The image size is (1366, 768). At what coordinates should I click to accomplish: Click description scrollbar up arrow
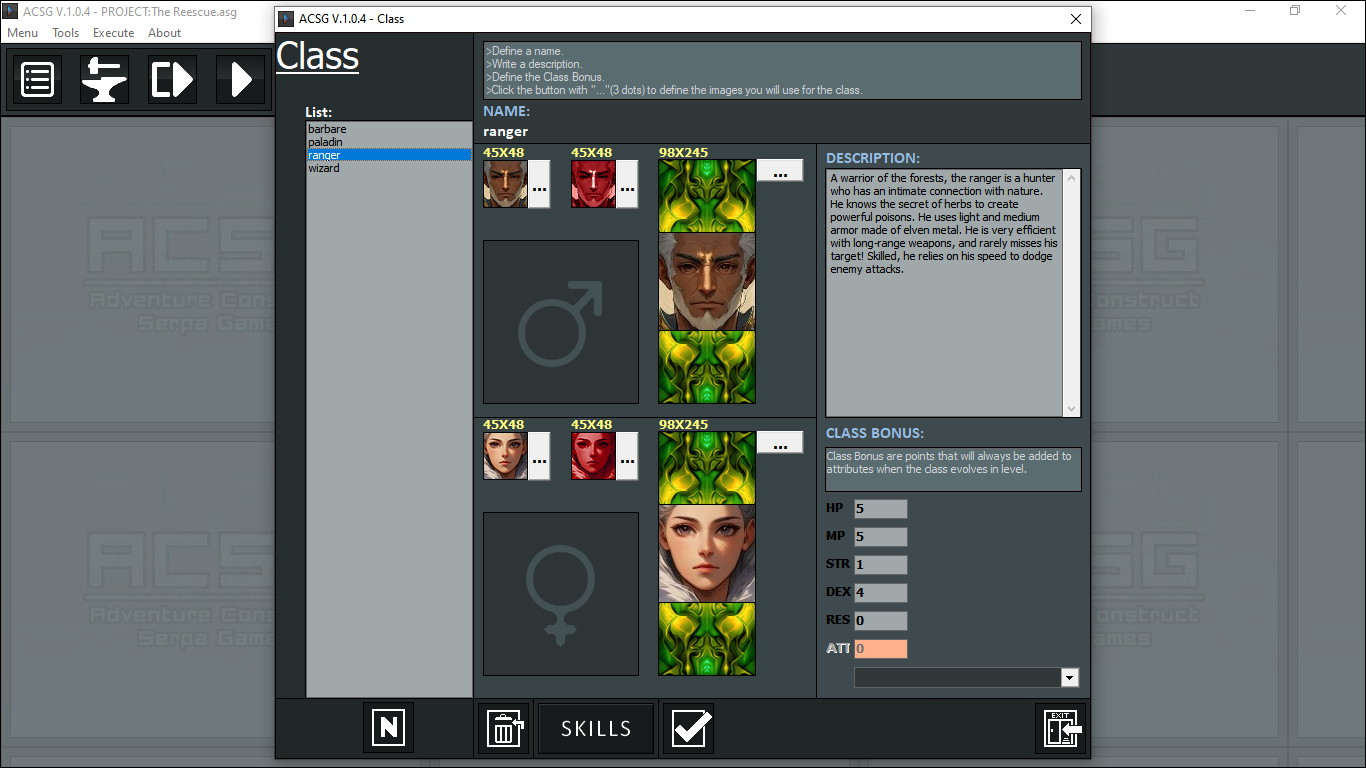(x=1072, y=178)
